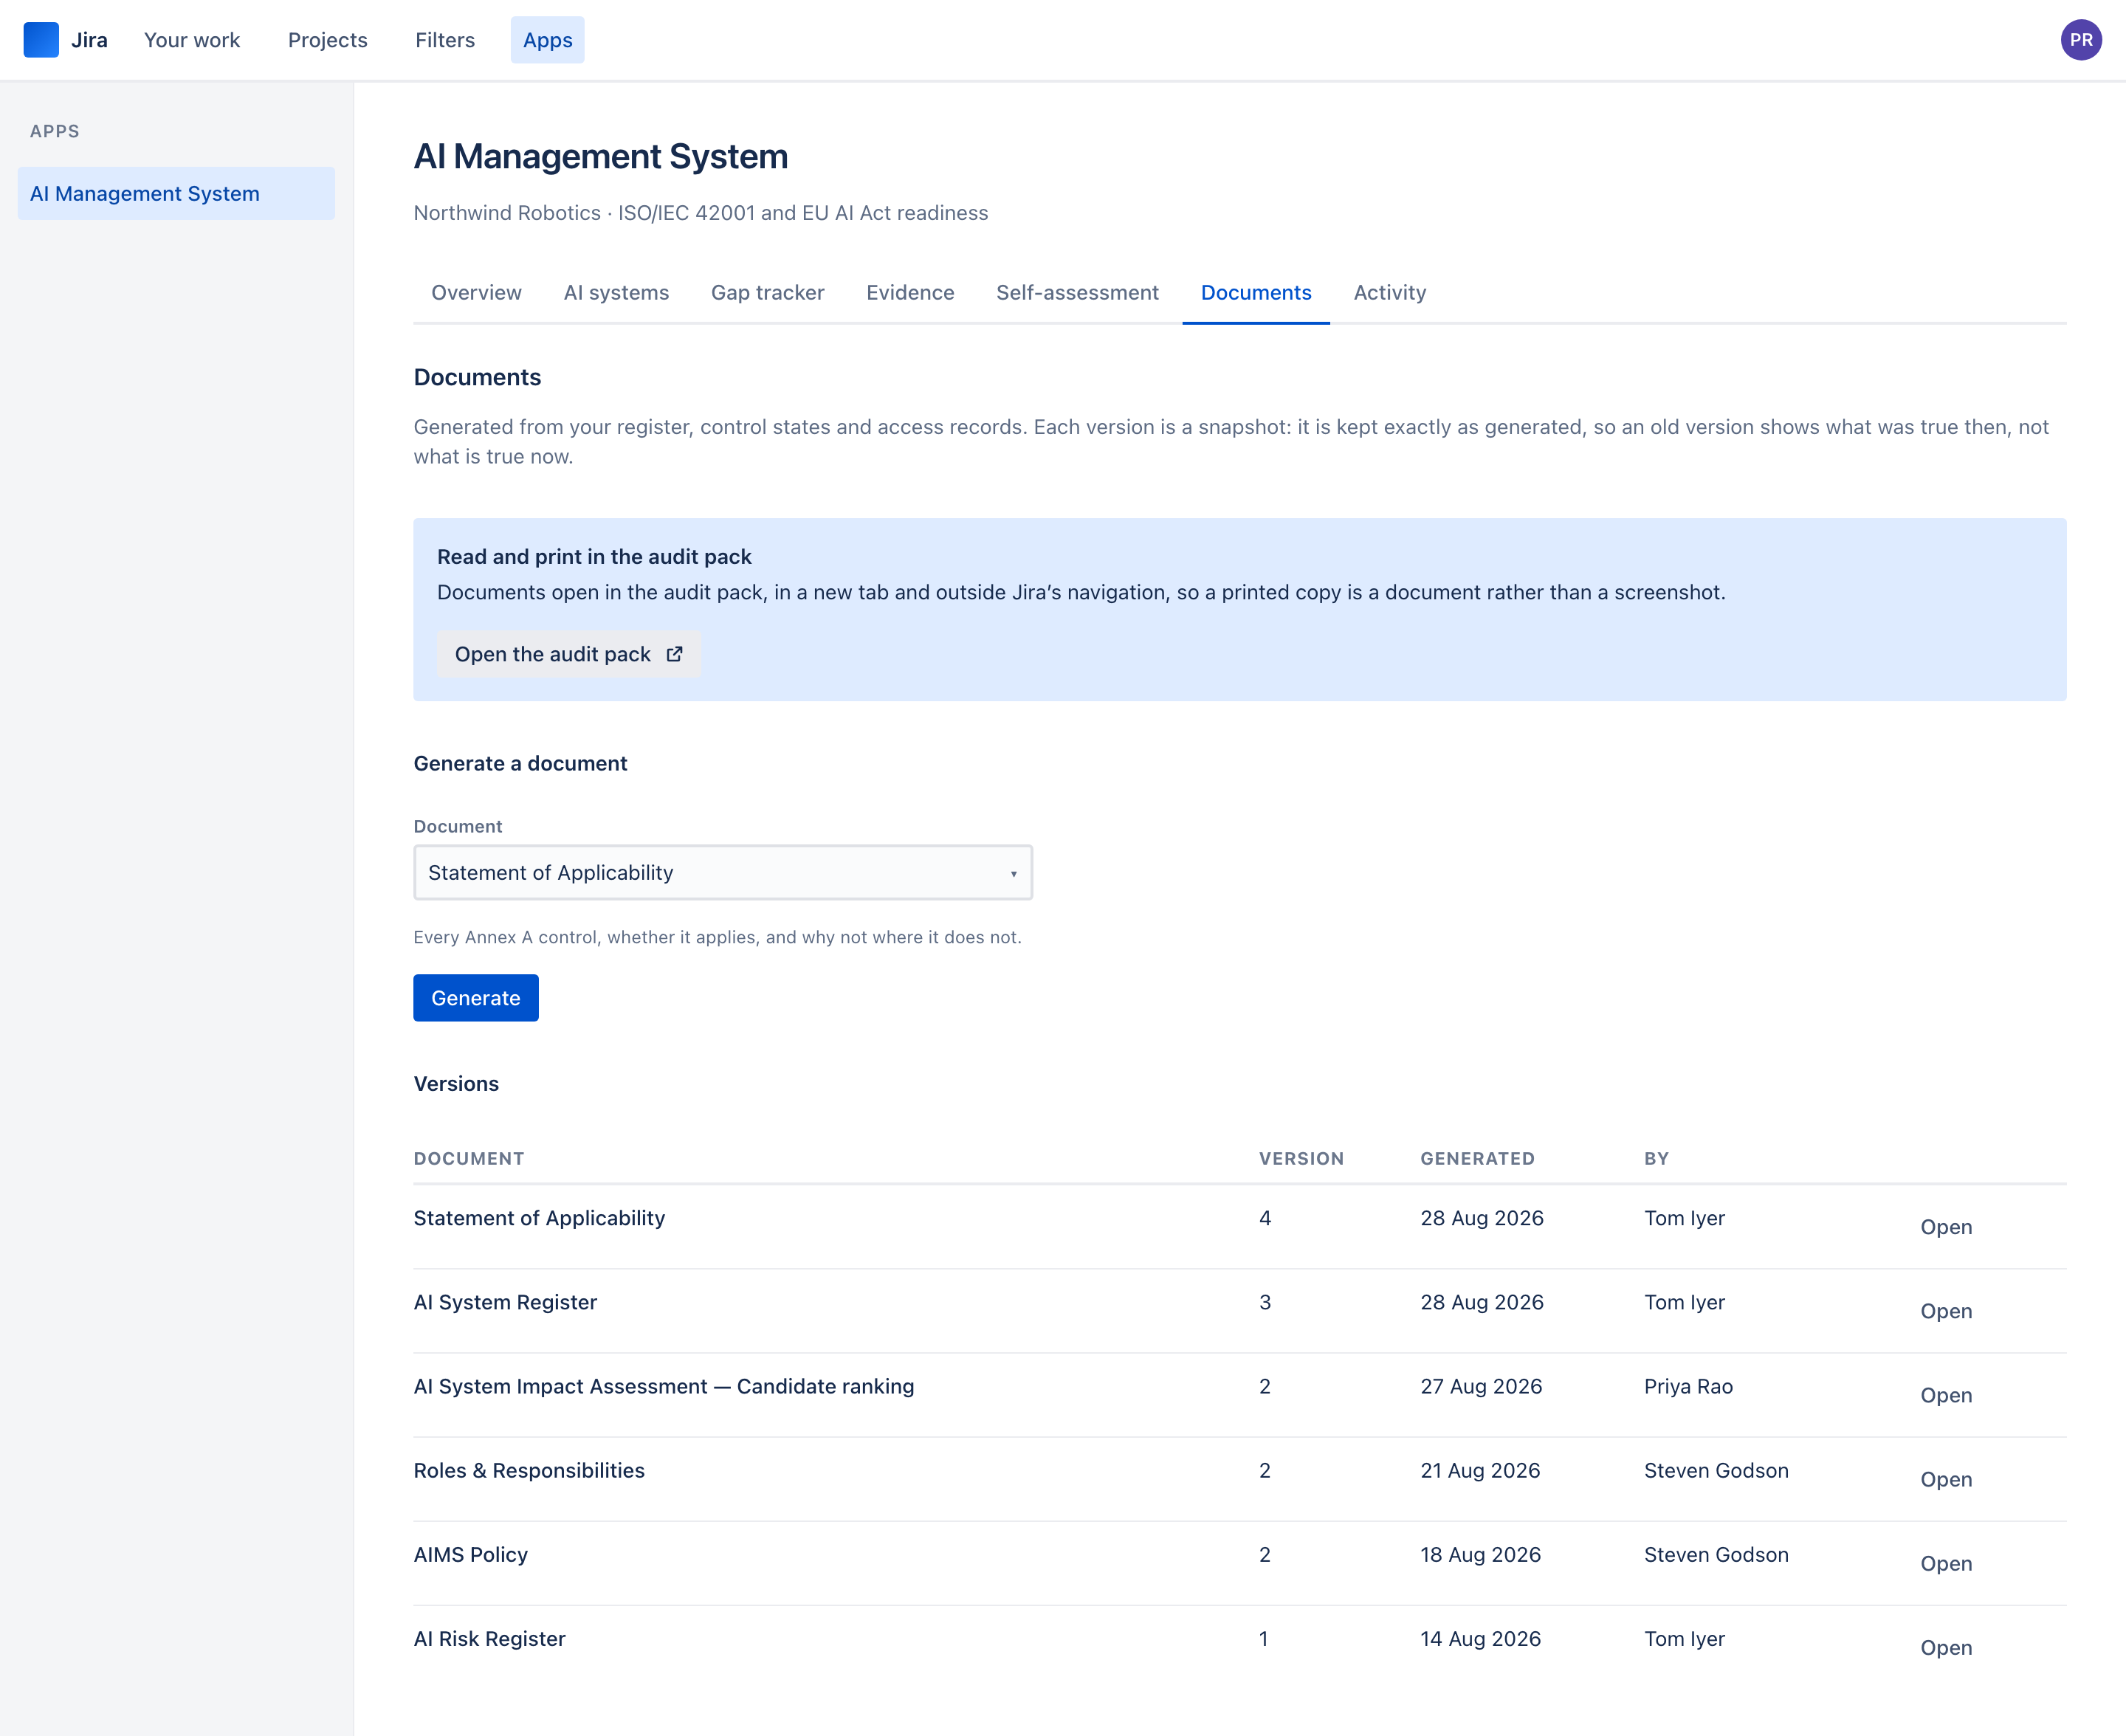This screenshot has height=1736, width=2126.
Task: Switch to the Overview tab
Action: [476, 292]
